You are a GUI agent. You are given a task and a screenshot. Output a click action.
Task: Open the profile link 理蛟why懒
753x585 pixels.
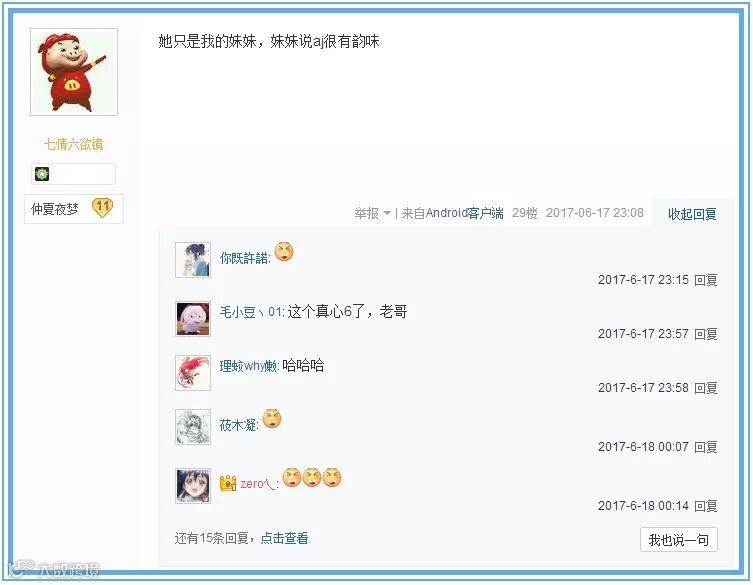249,366
